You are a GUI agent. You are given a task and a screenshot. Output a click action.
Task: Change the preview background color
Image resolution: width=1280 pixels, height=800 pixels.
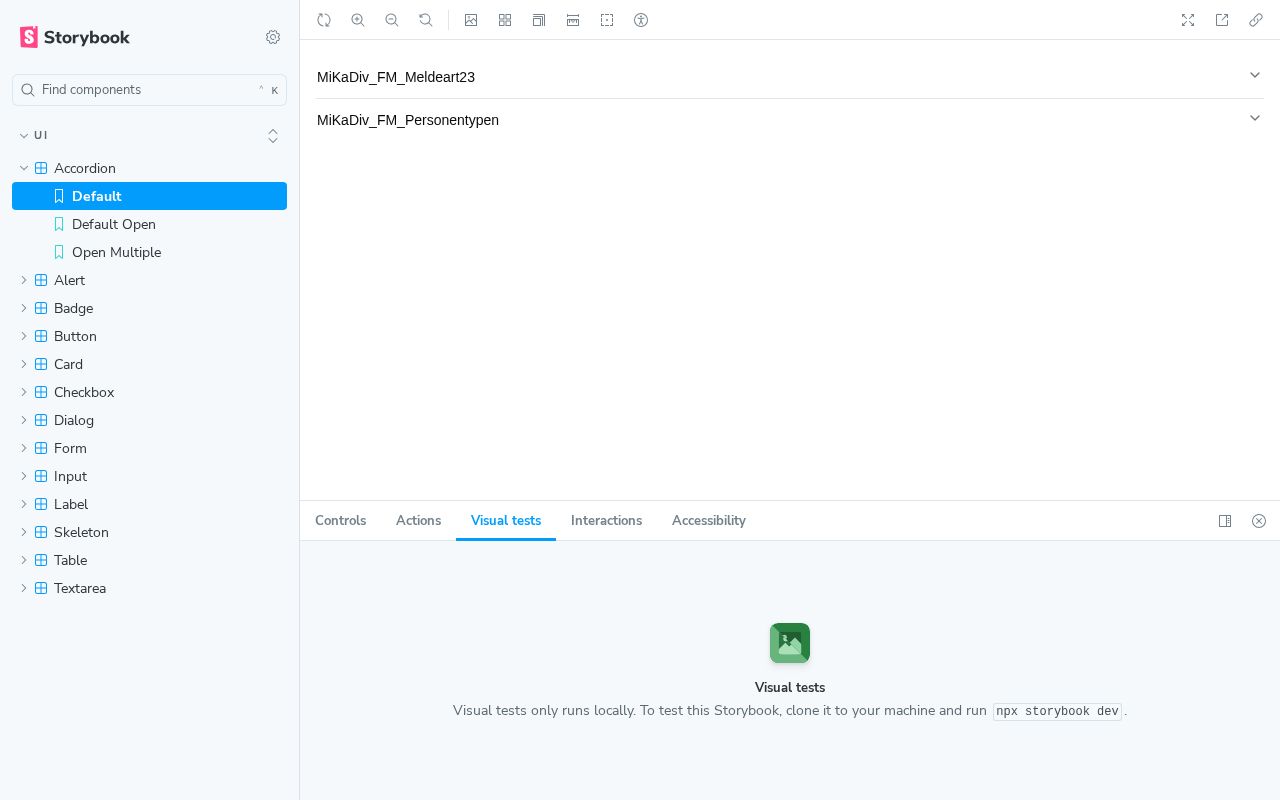click(x=471, y=20)
